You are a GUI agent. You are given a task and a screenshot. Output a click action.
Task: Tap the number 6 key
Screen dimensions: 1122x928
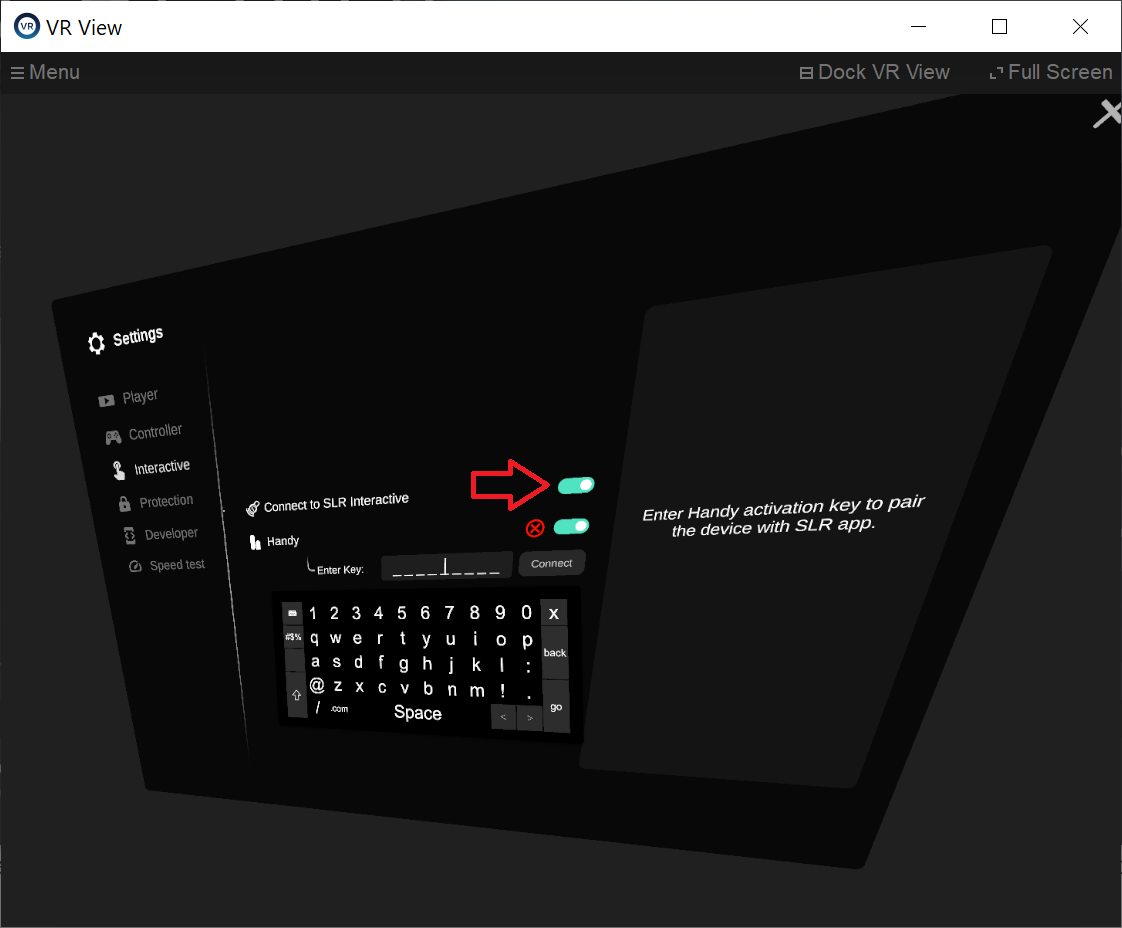[x=425, y=613]
